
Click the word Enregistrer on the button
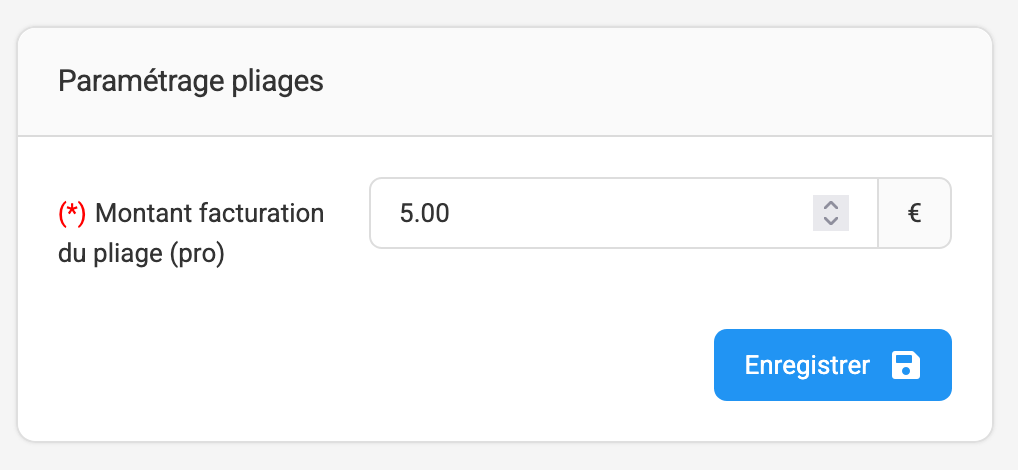(x=807, y=365)
